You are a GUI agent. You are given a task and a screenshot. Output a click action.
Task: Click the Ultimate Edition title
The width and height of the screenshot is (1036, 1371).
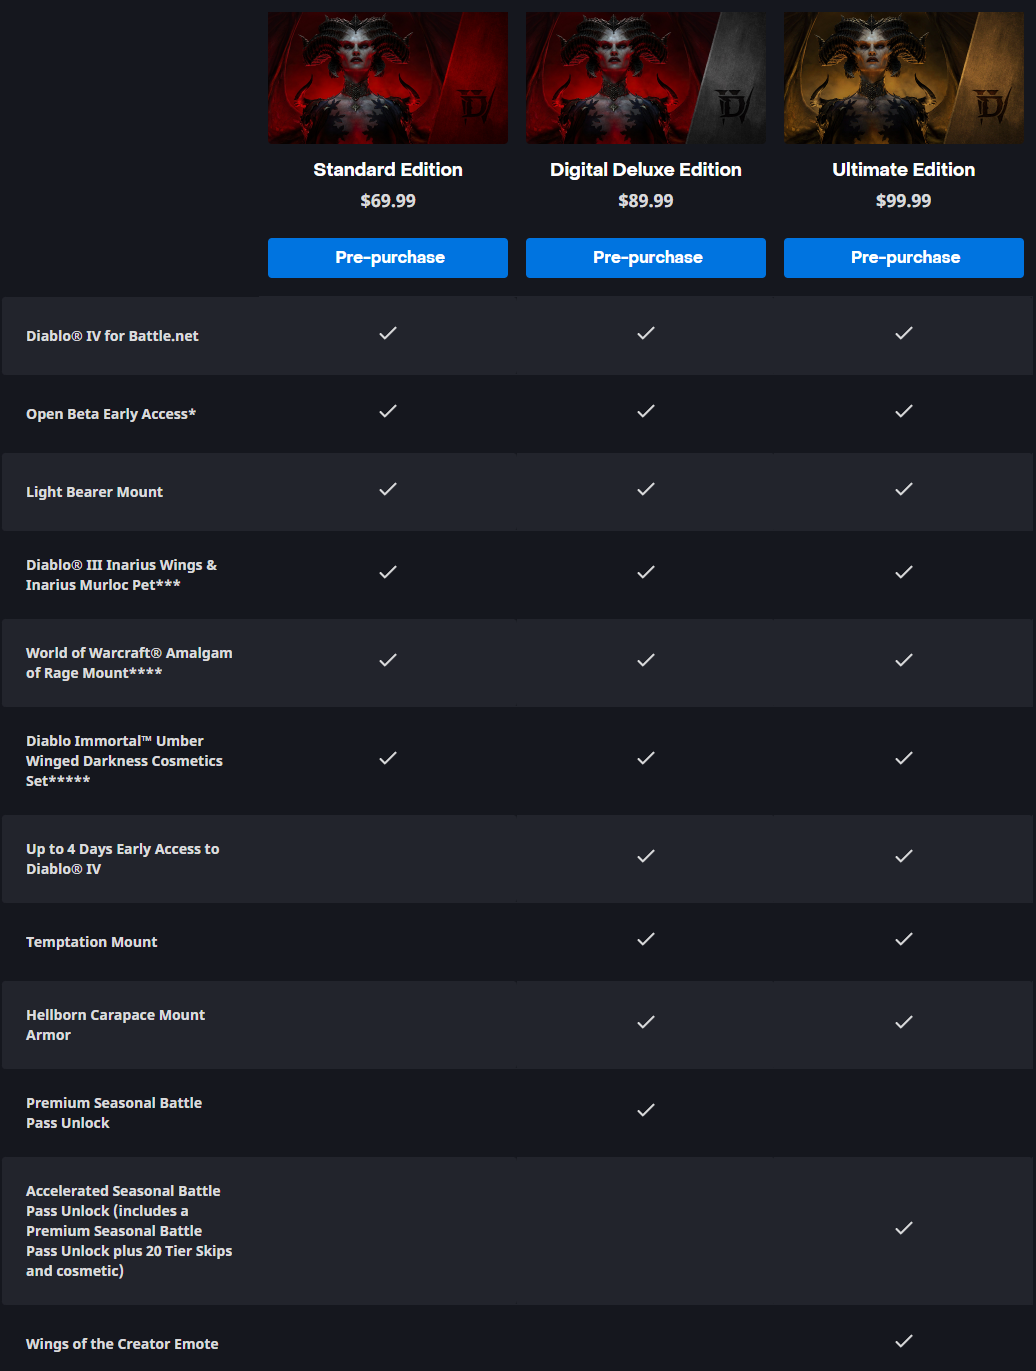(x=904, y=170)
